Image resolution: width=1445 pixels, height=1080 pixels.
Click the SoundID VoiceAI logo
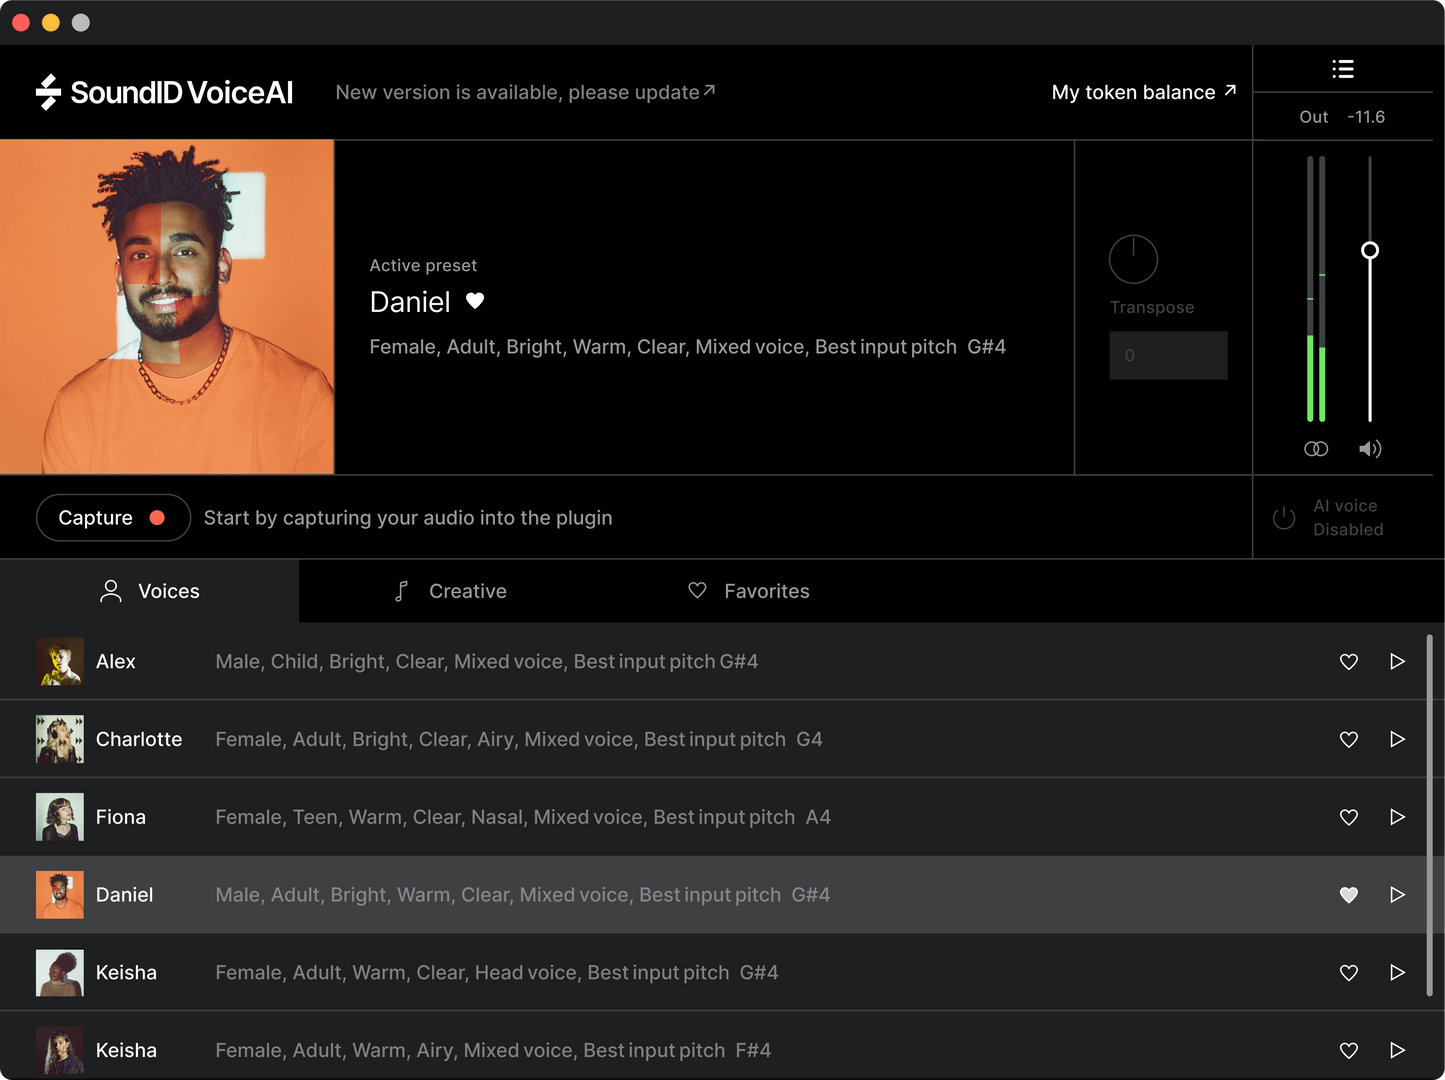coord(165,92)
